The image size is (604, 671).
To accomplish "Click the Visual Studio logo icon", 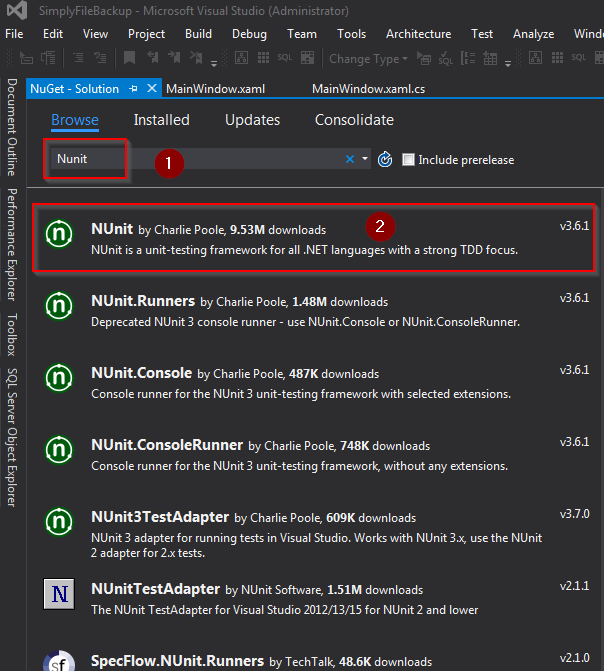I will coord(17,10).
